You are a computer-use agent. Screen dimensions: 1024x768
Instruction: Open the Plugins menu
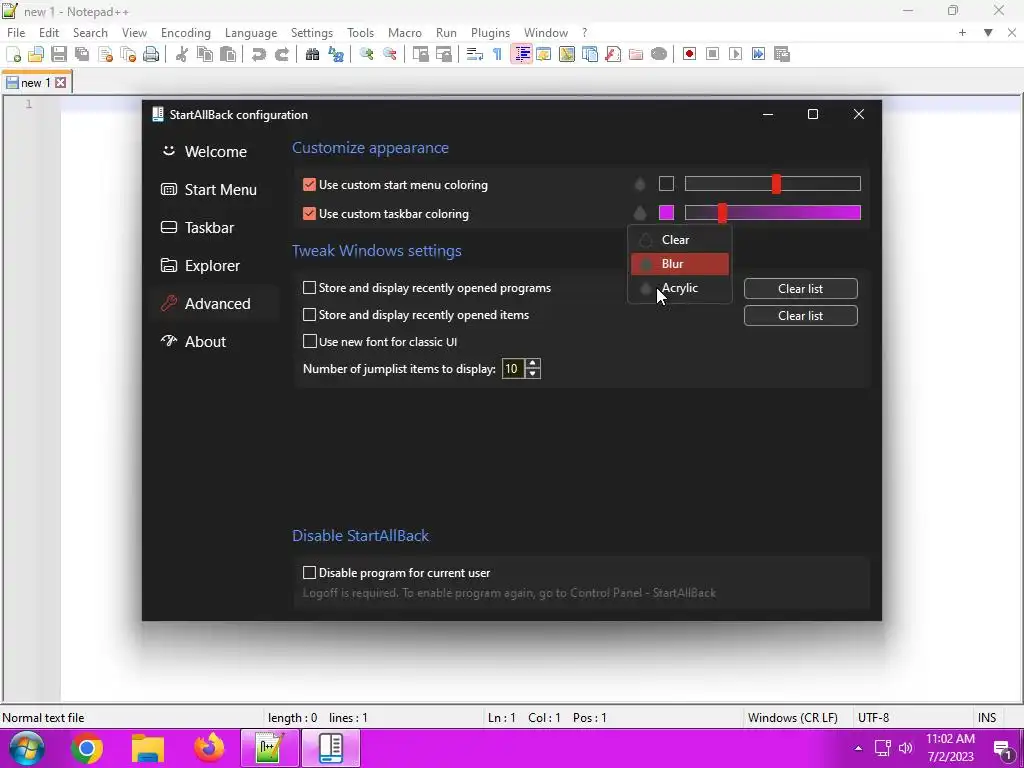pyautogui.click(x=490, y=33)
